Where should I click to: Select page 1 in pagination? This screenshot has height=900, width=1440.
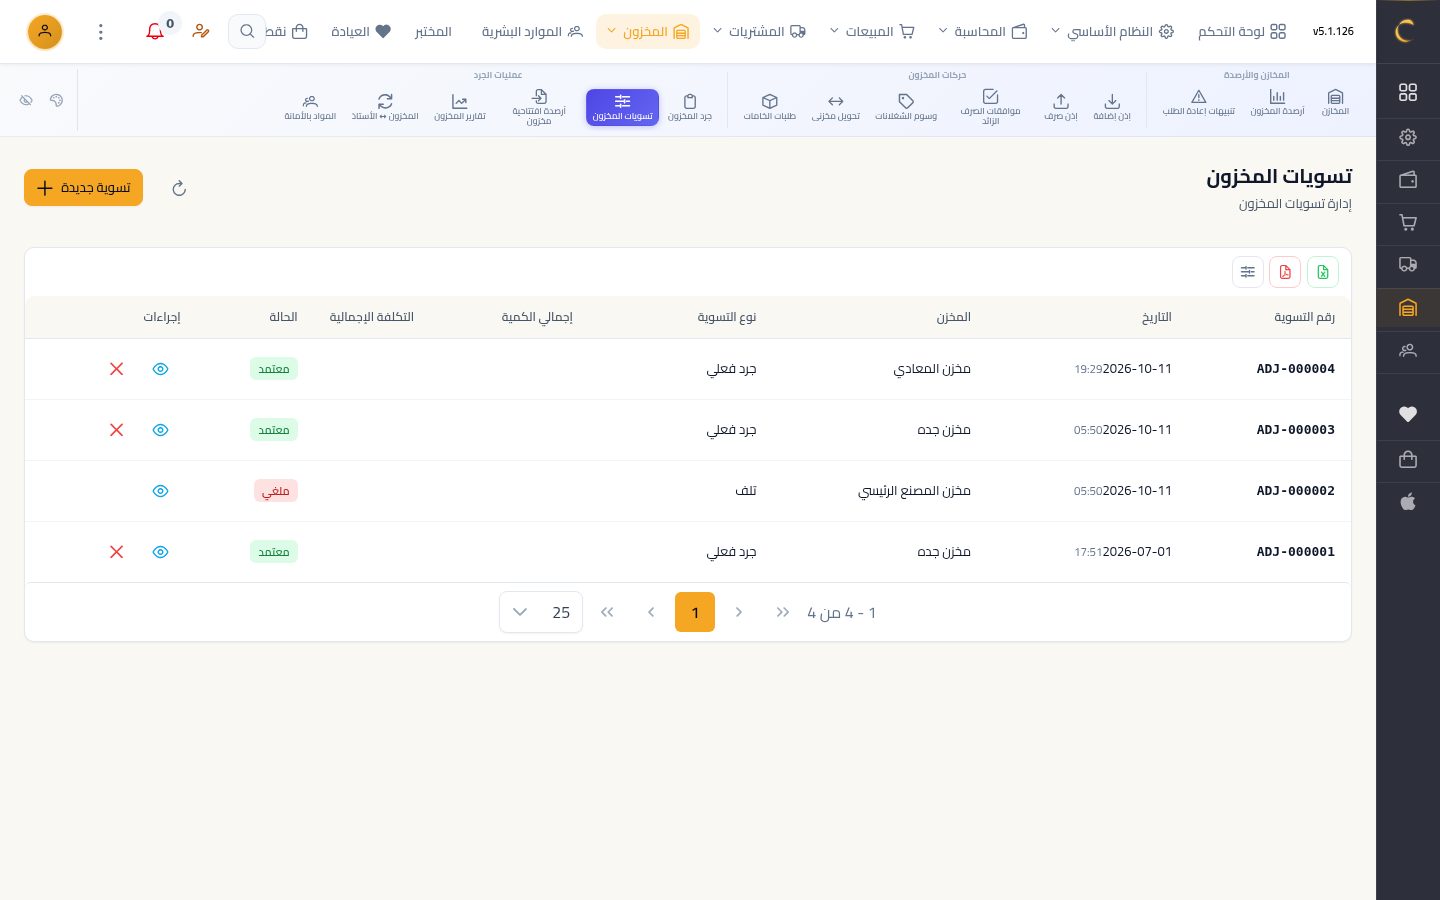click(x=695, y=612)
